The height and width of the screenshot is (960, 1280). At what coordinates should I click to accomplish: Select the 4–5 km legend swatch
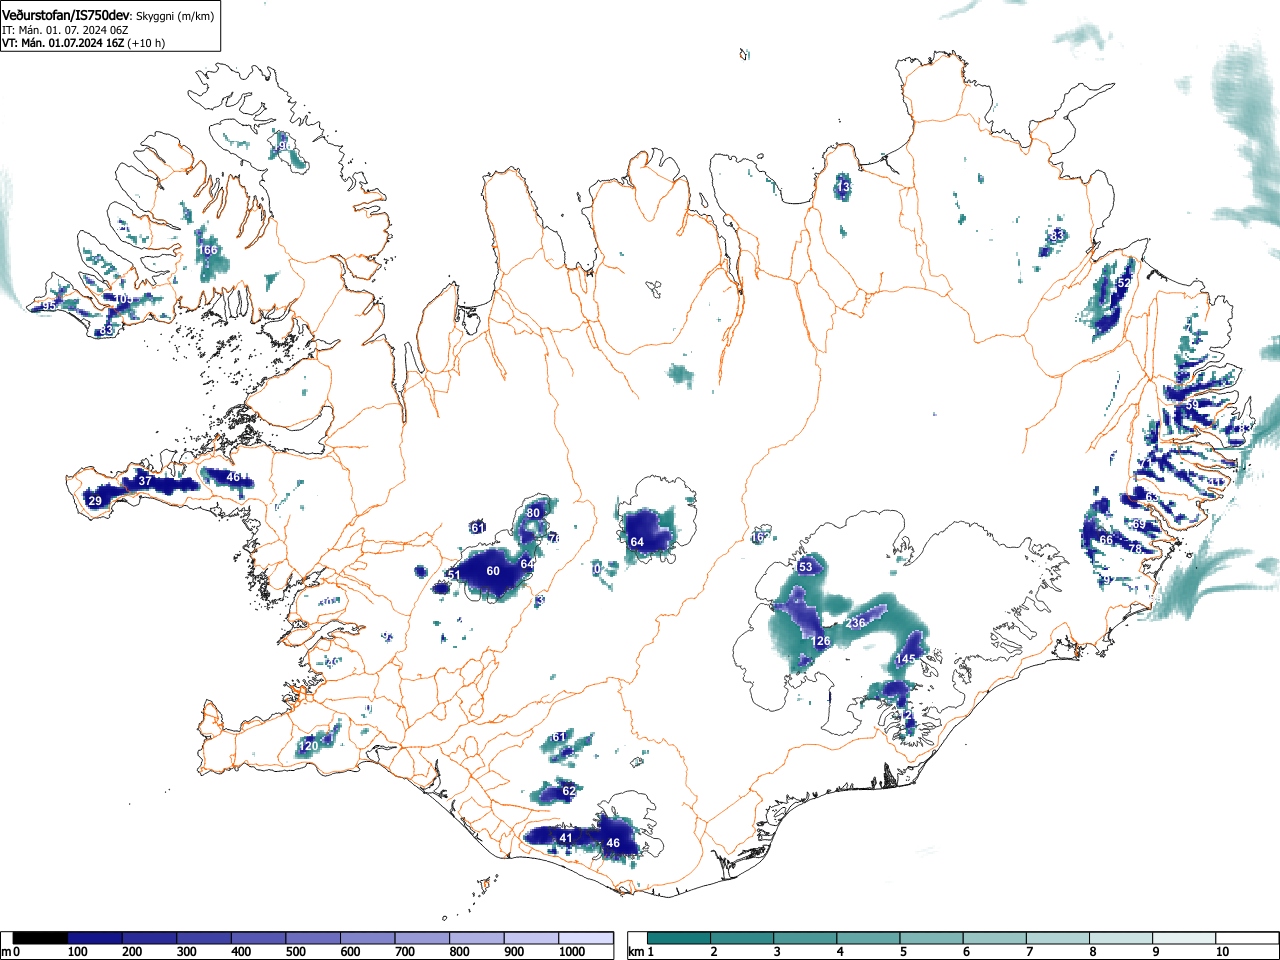tap(869, 938)
